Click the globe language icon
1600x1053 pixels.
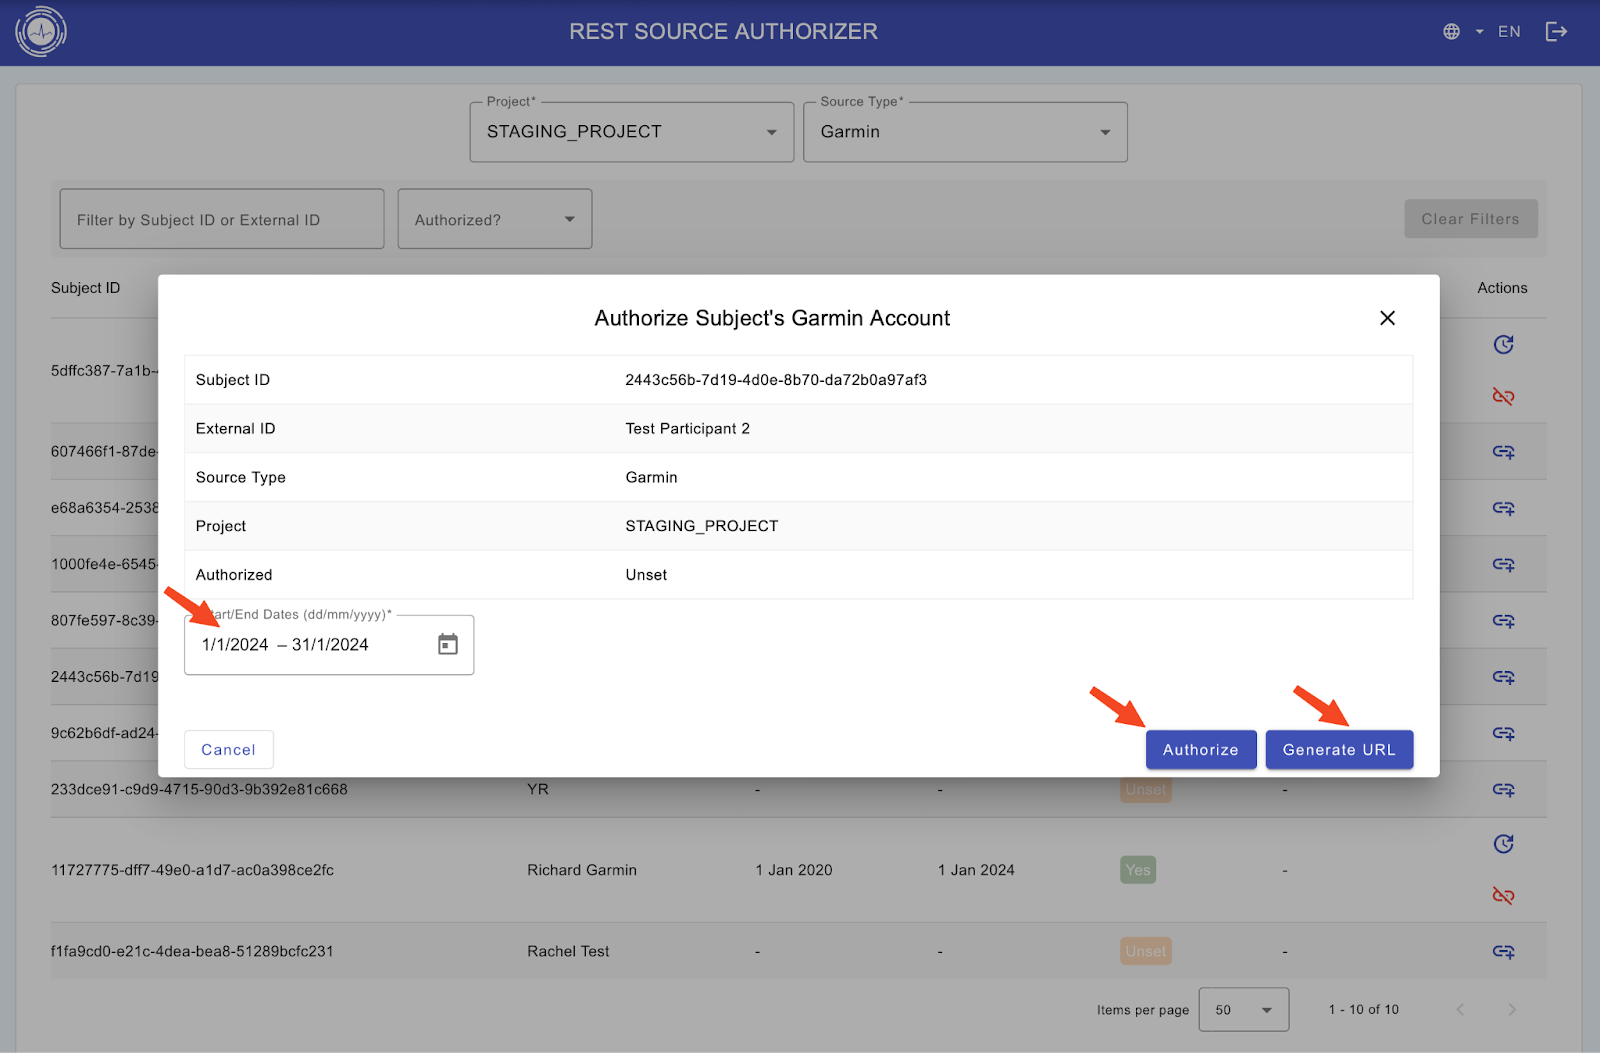pyautogui.click(x=1452, y=32)
